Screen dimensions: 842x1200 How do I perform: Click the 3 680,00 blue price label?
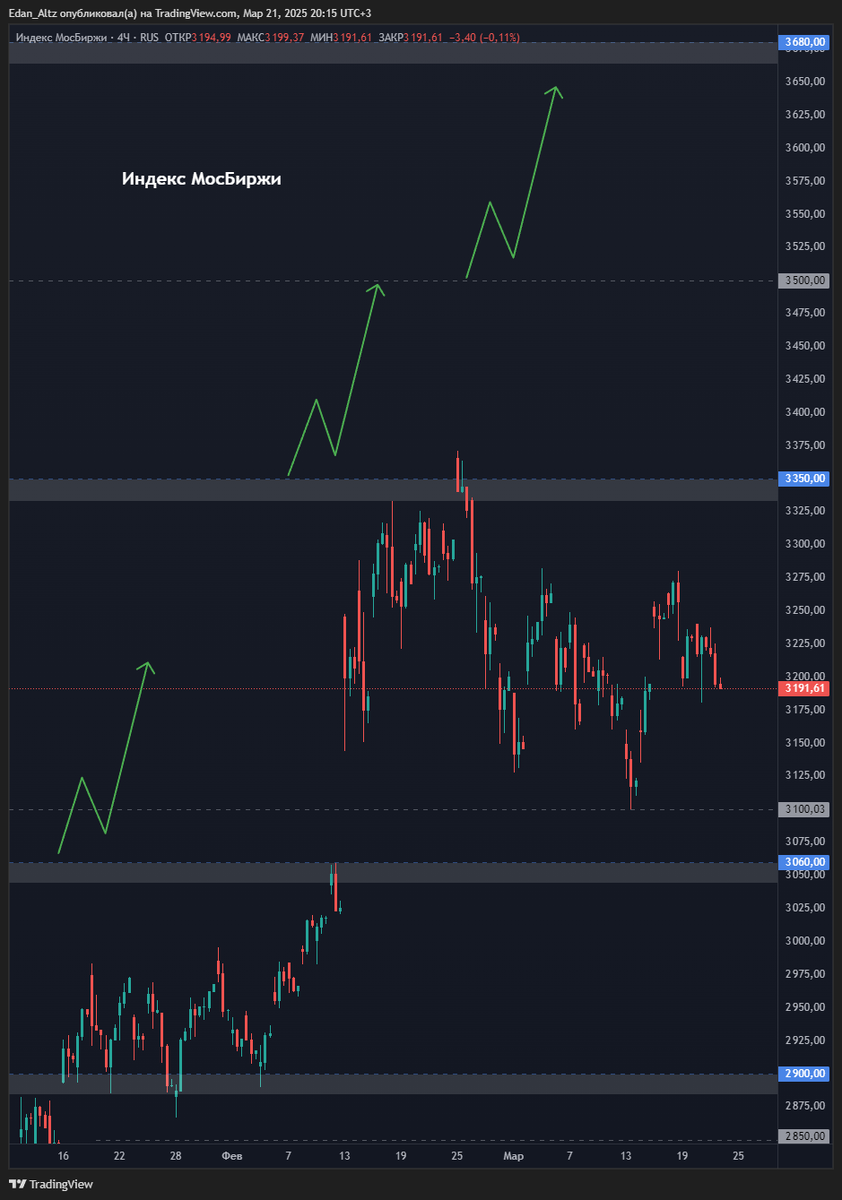point(805,42)
